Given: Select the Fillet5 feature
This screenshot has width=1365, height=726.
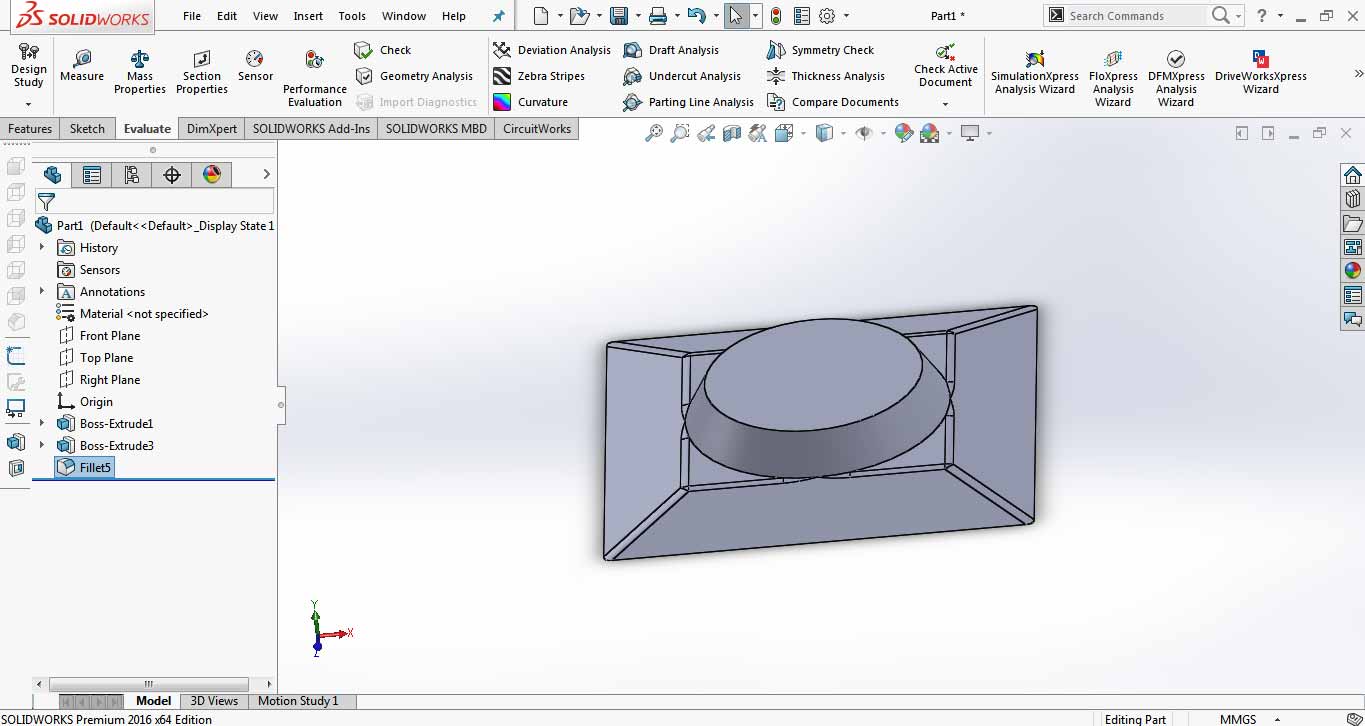Looking at the screenshot, I should [x=84, y=467].
